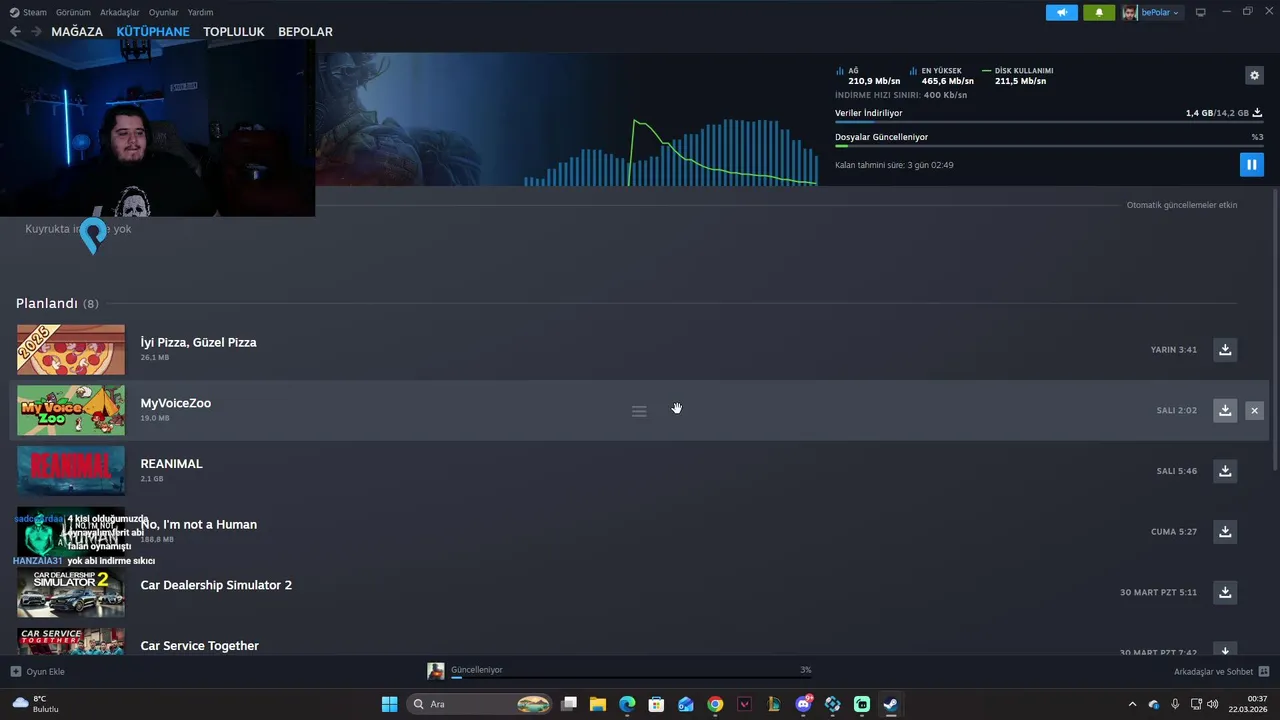This screenshot has width=1280, height=720.
Task: Download No, I'm not a Human now
Action: coord(1225,532)
